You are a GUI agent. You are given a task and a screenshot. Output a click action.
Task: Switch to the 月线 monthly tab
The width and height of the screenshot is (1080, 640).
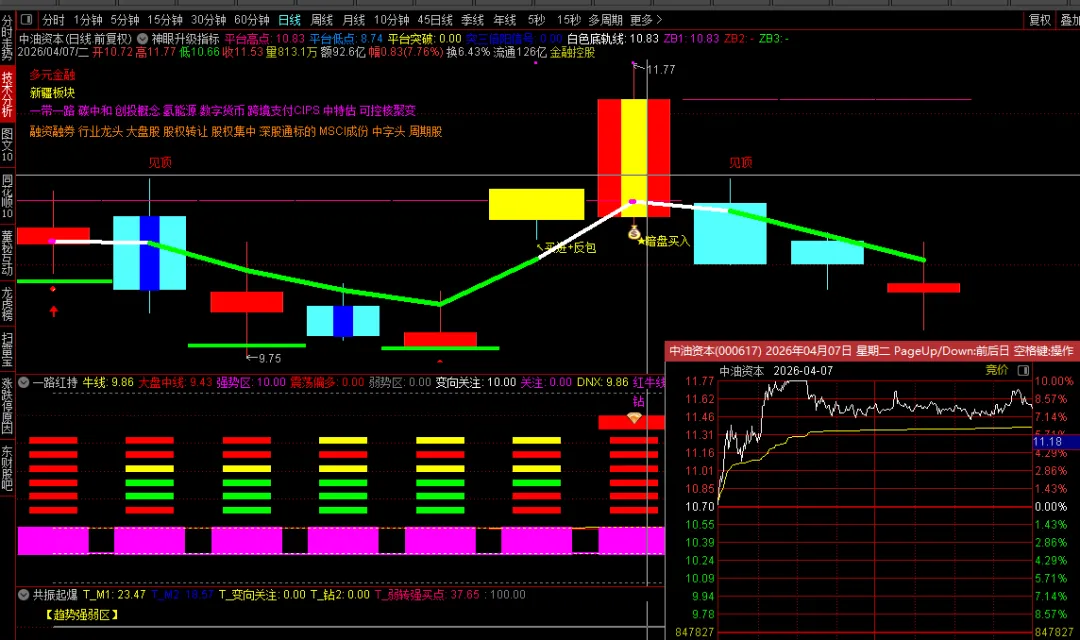[354, 19]
